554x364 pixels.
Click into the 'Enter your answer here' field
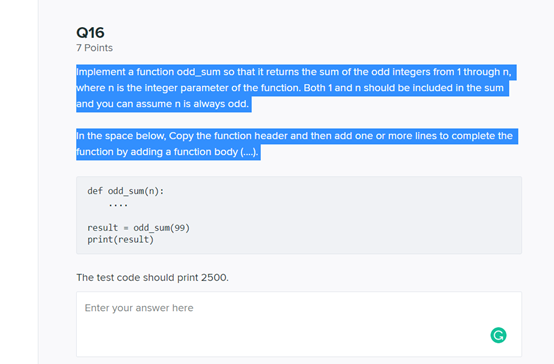299,324
